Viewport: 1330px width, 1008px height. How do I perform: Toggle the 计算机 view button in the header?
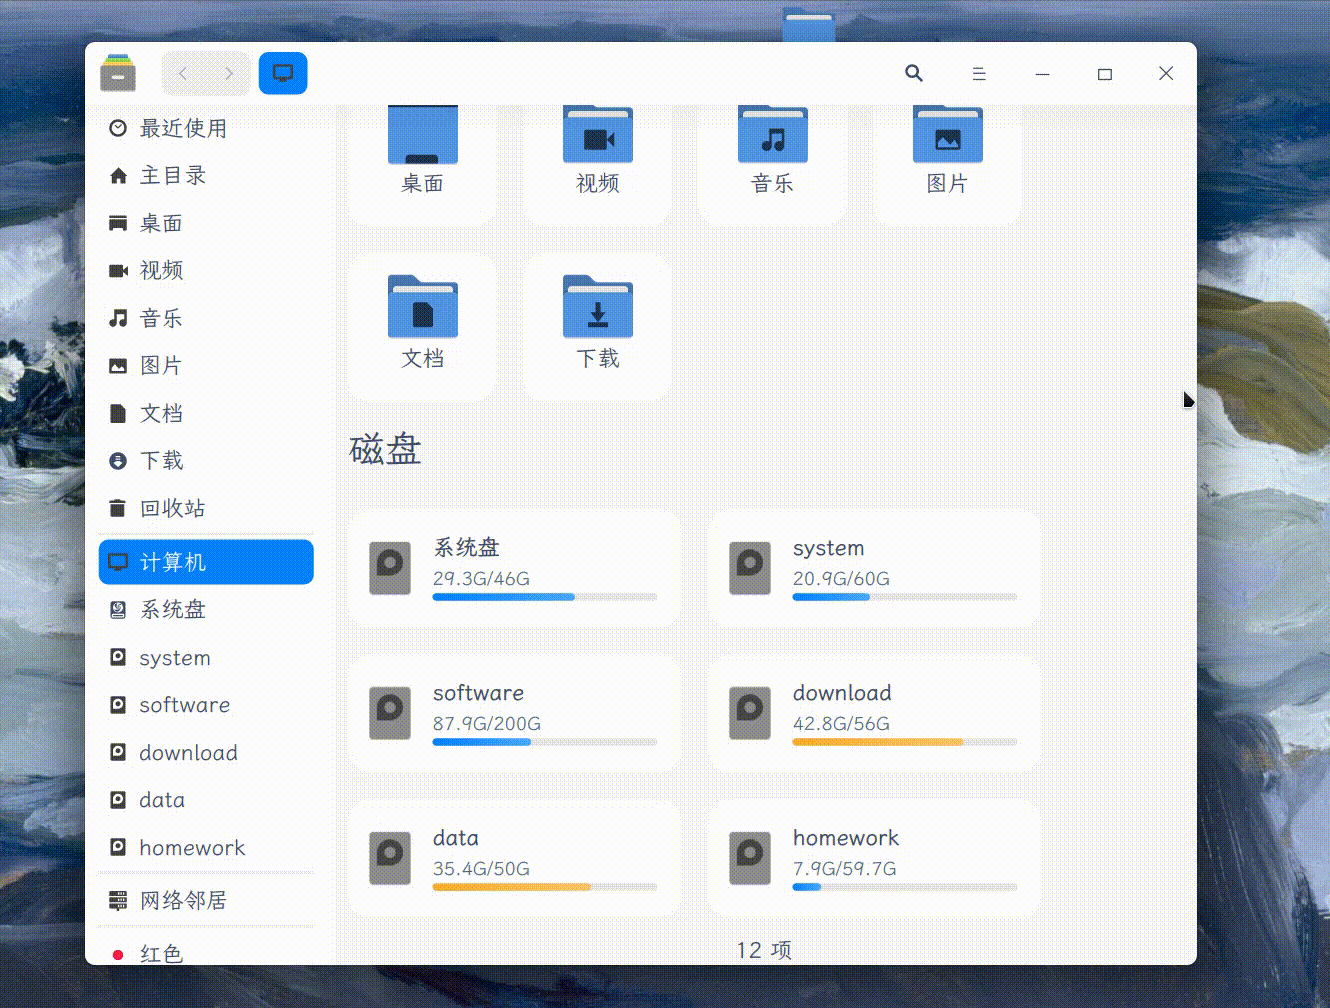283,73
